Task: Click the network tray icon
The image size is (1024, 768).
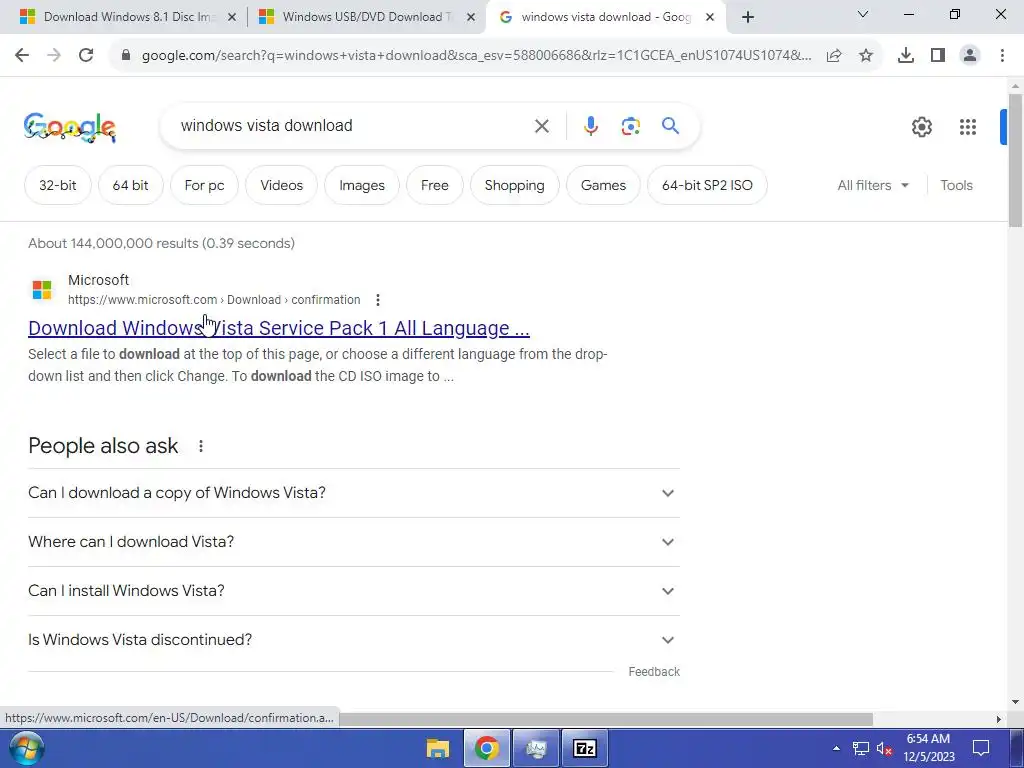Action: 861,748
